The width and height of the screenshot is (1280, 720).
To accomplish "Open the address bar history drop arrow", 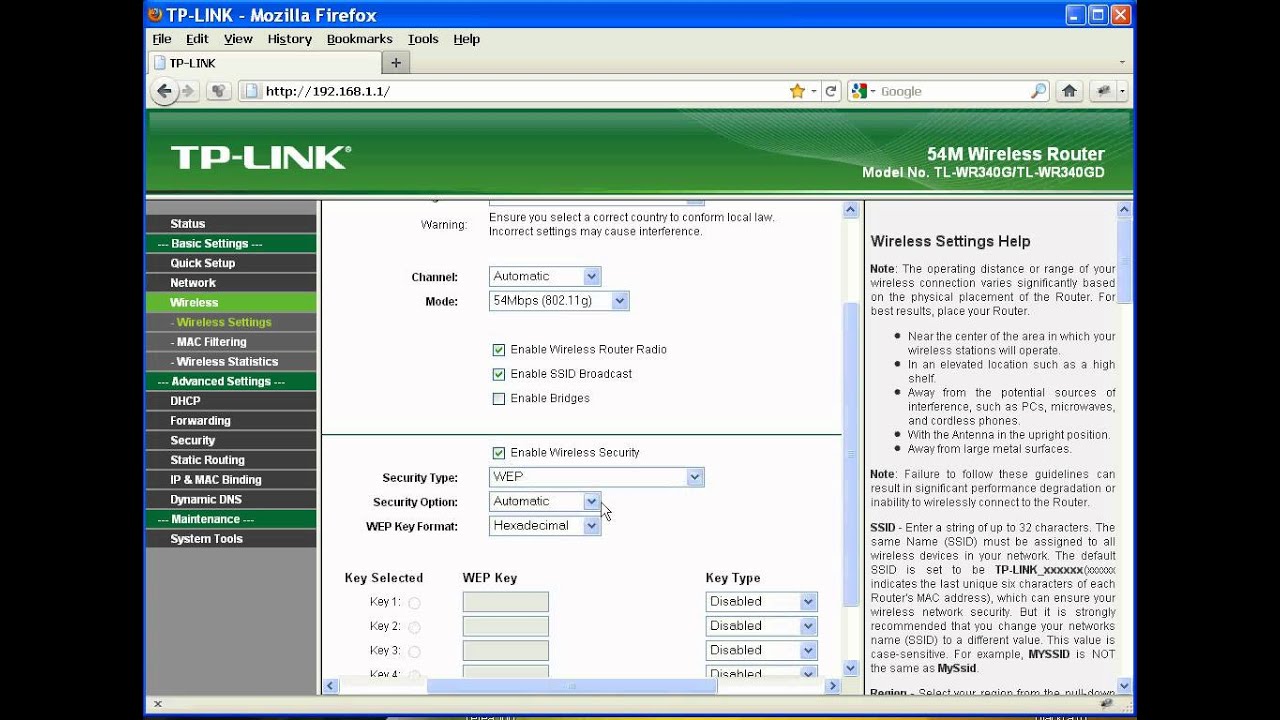I will click(814, 91).
